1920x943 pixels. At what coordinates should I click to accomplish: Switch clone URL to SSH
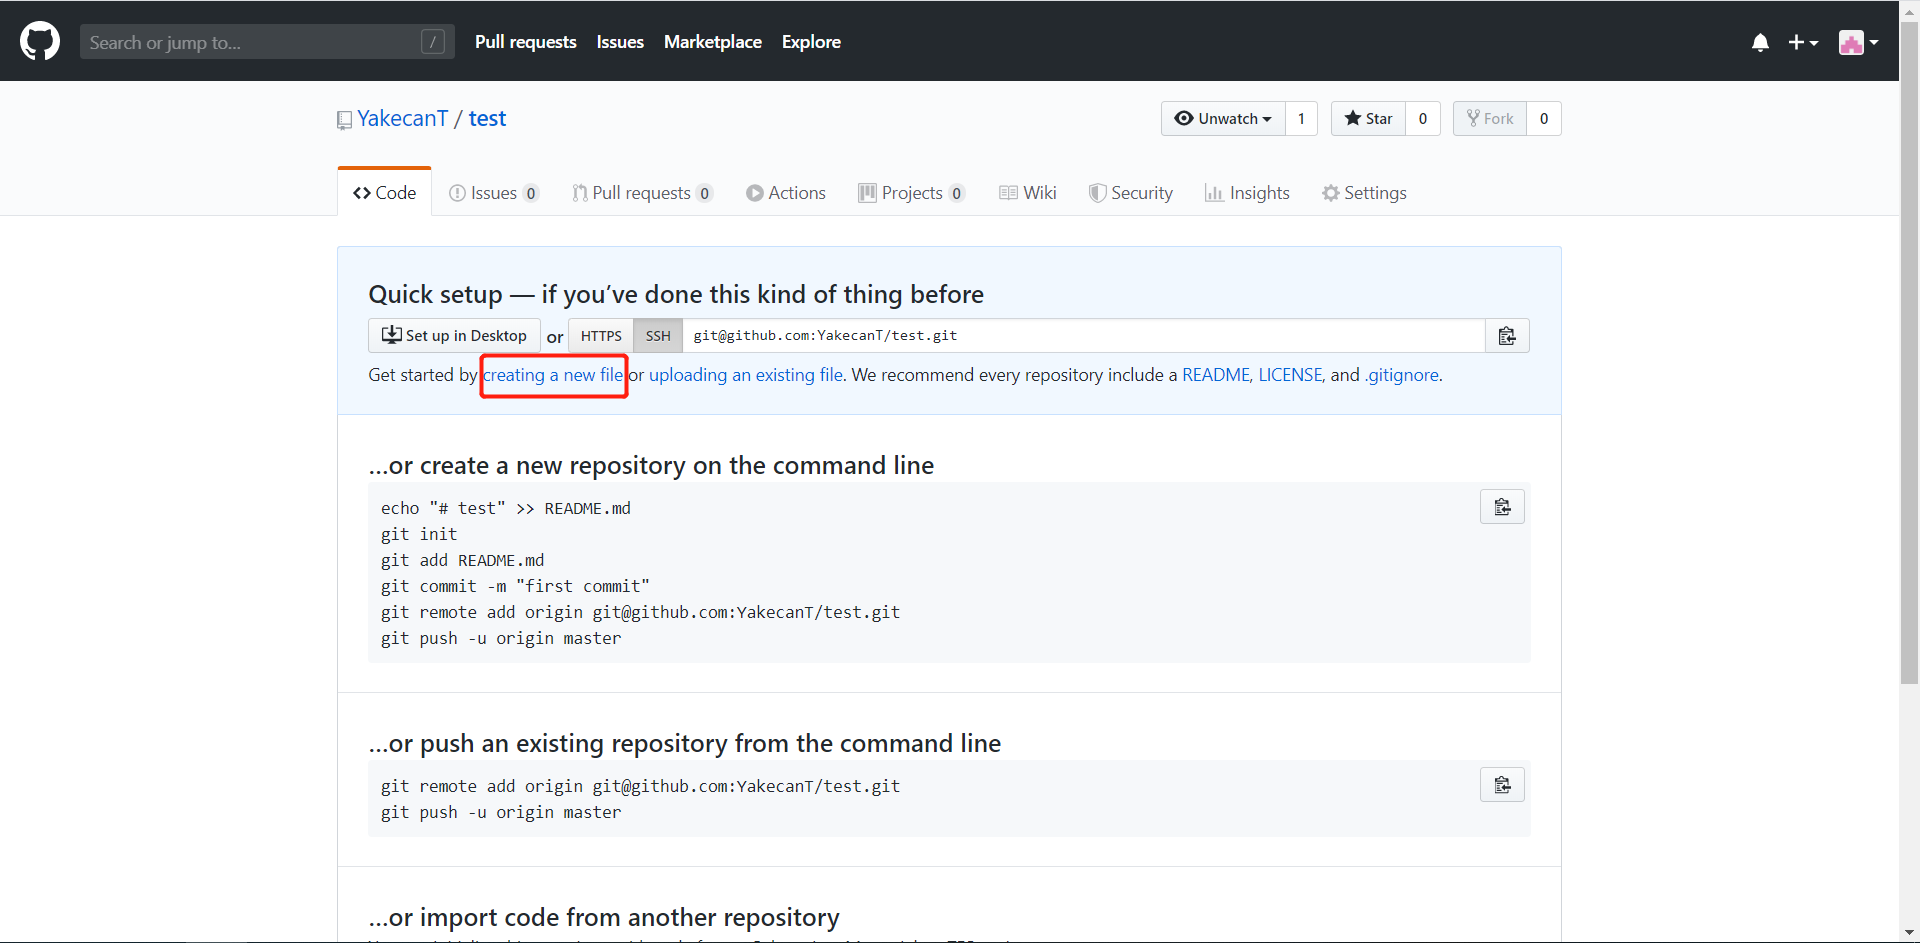coord(658,336)
